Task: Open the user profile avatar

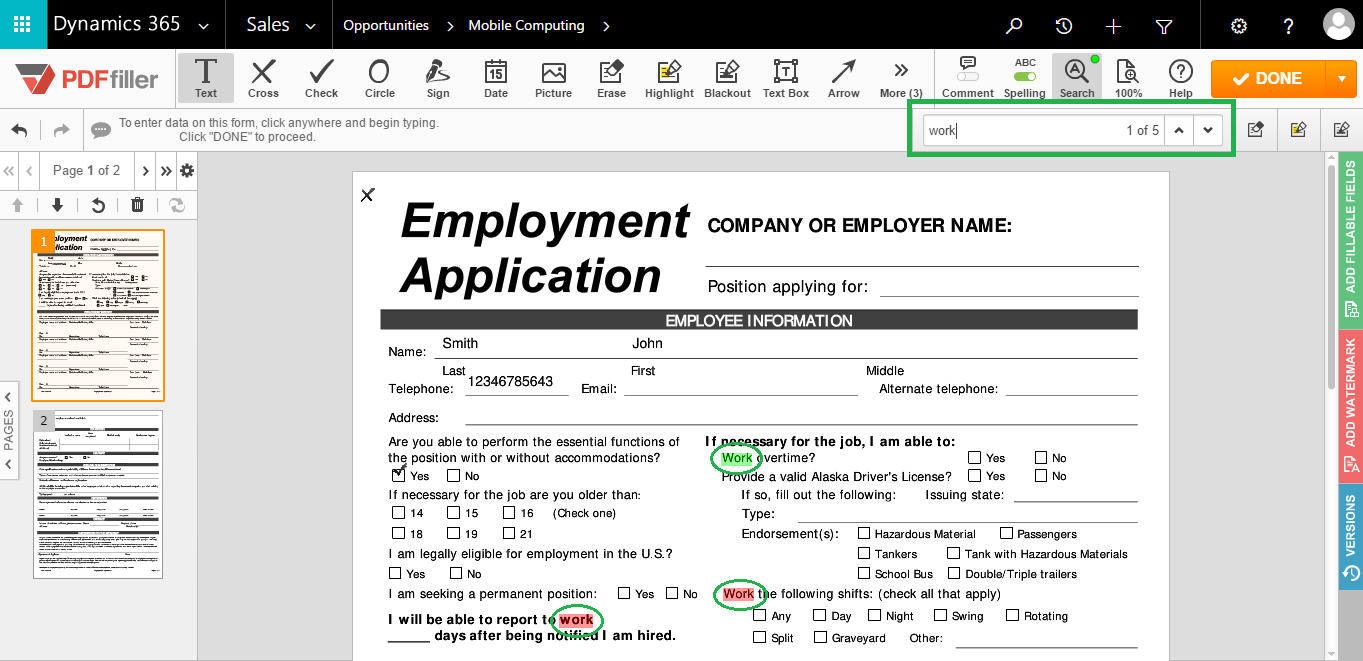Action: [1338, 25]
